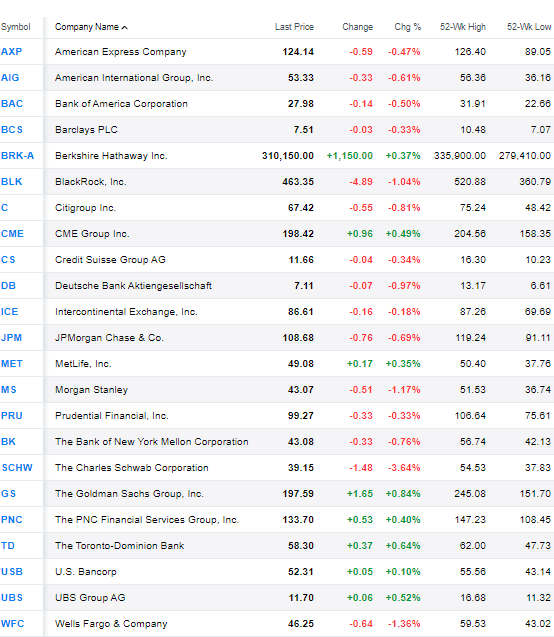Open BAC ticker symbol link
The width and height of the screenshot is (554, 637).
(12, 104)
